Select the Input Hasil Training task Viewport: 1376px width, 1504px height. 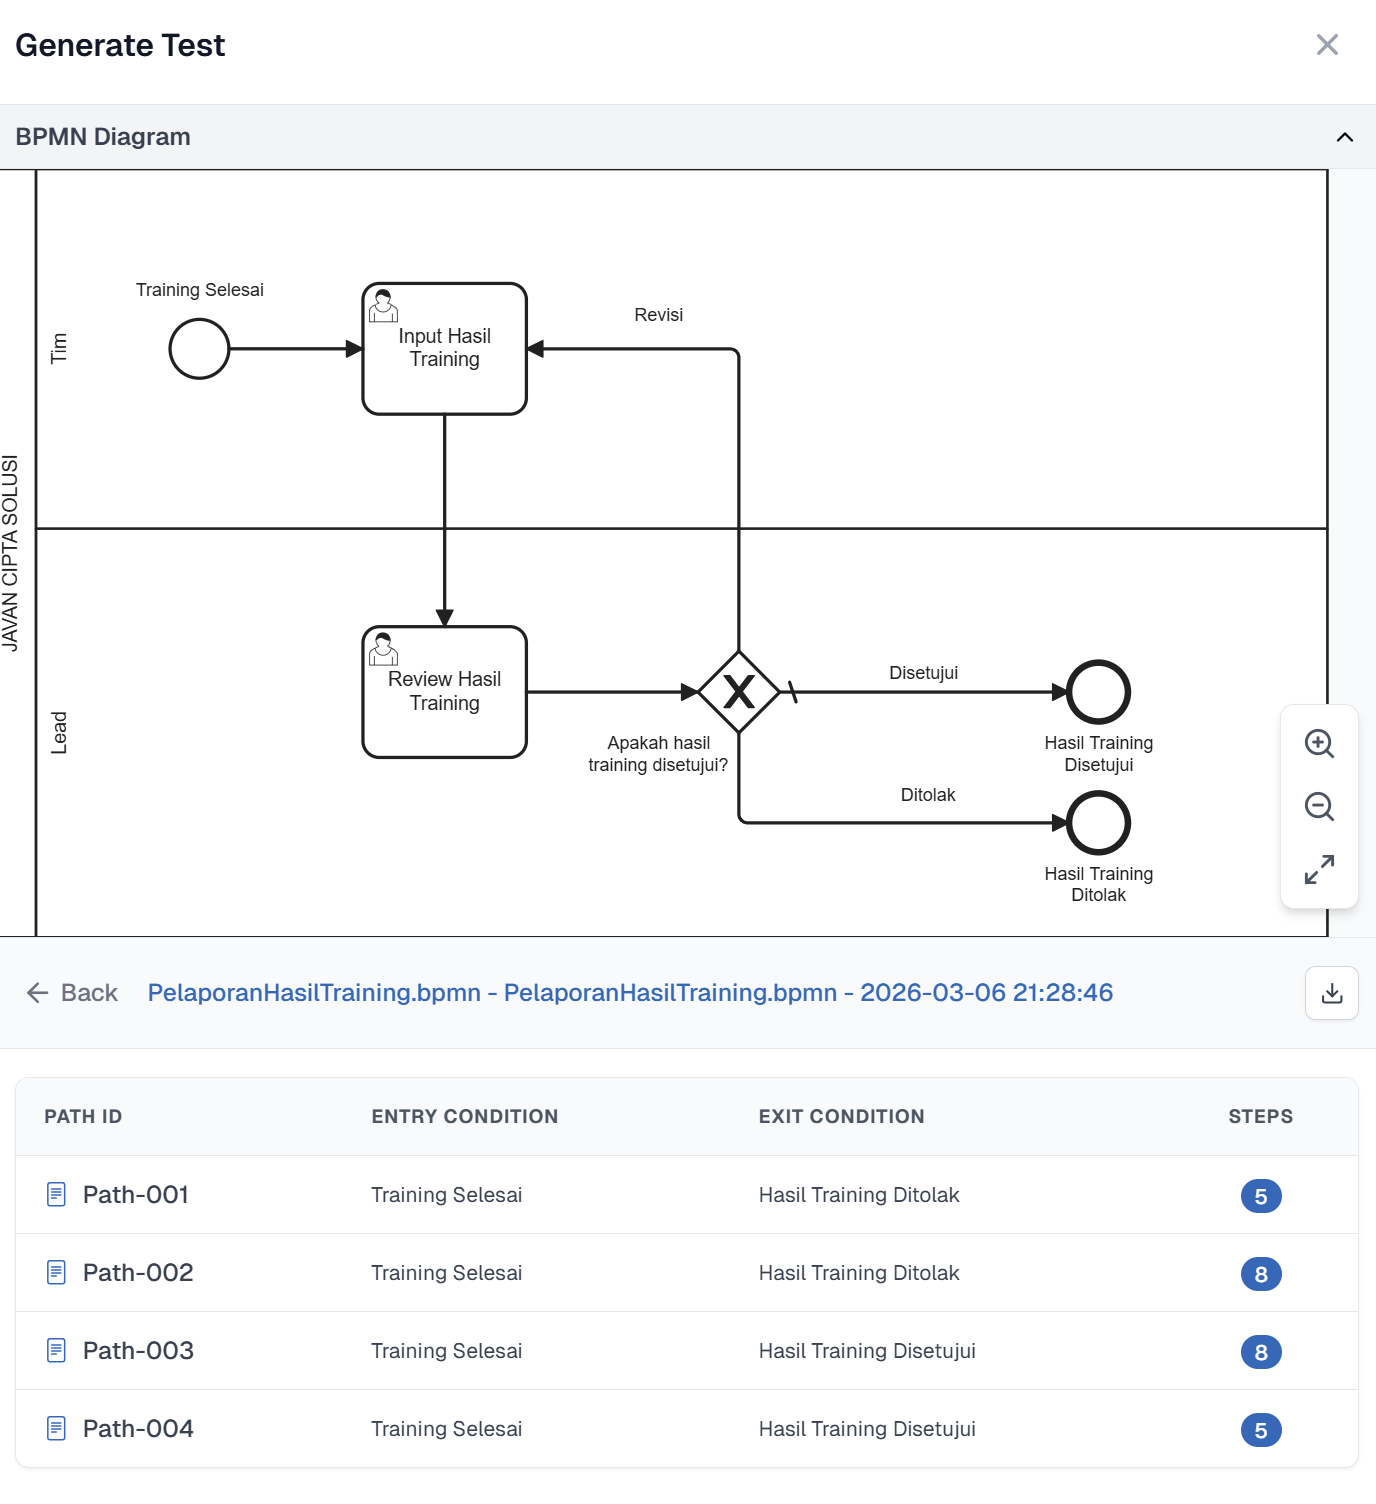click(x=444, y=349)
